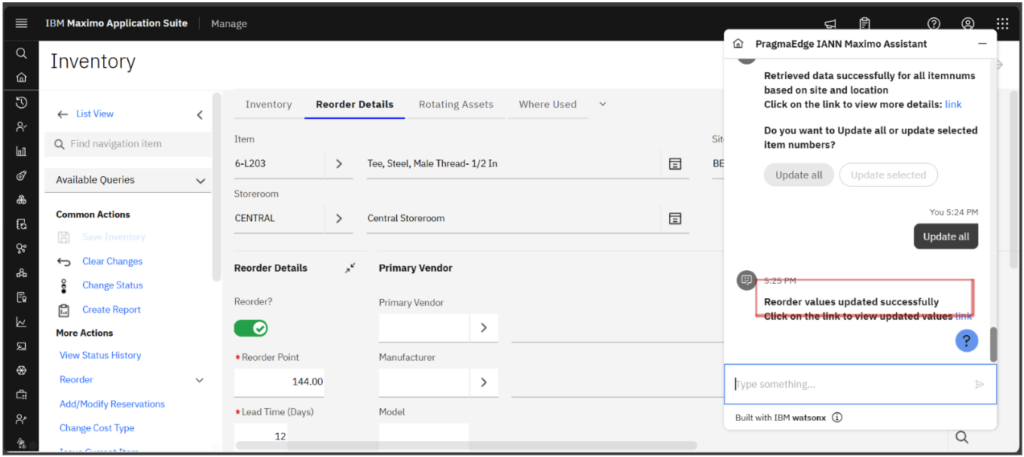Image resolution: width=1024 pixels, height=457 pixels.
Task: Collapse the side navigation panel chevron
Action: pyautogui.click(x=200, y=115)
